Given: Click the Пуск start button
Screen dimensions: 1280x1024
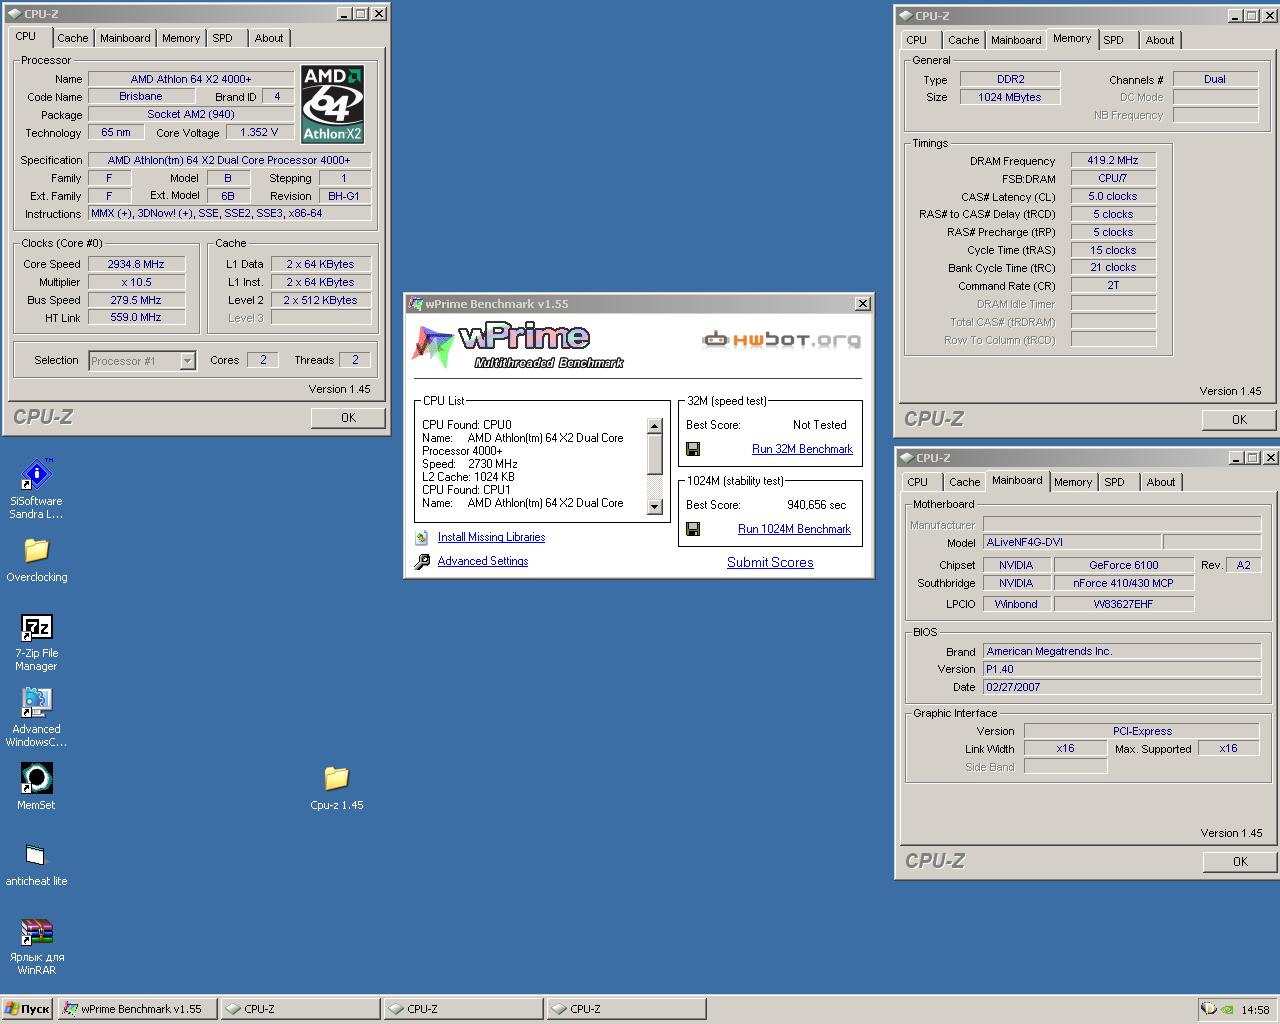Looking at the screenshot, I should (x=28, y=1009).
